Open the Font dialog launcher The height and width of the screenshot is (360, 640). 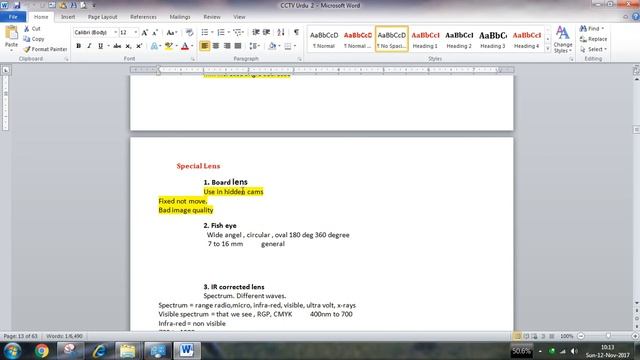point(193,59)
